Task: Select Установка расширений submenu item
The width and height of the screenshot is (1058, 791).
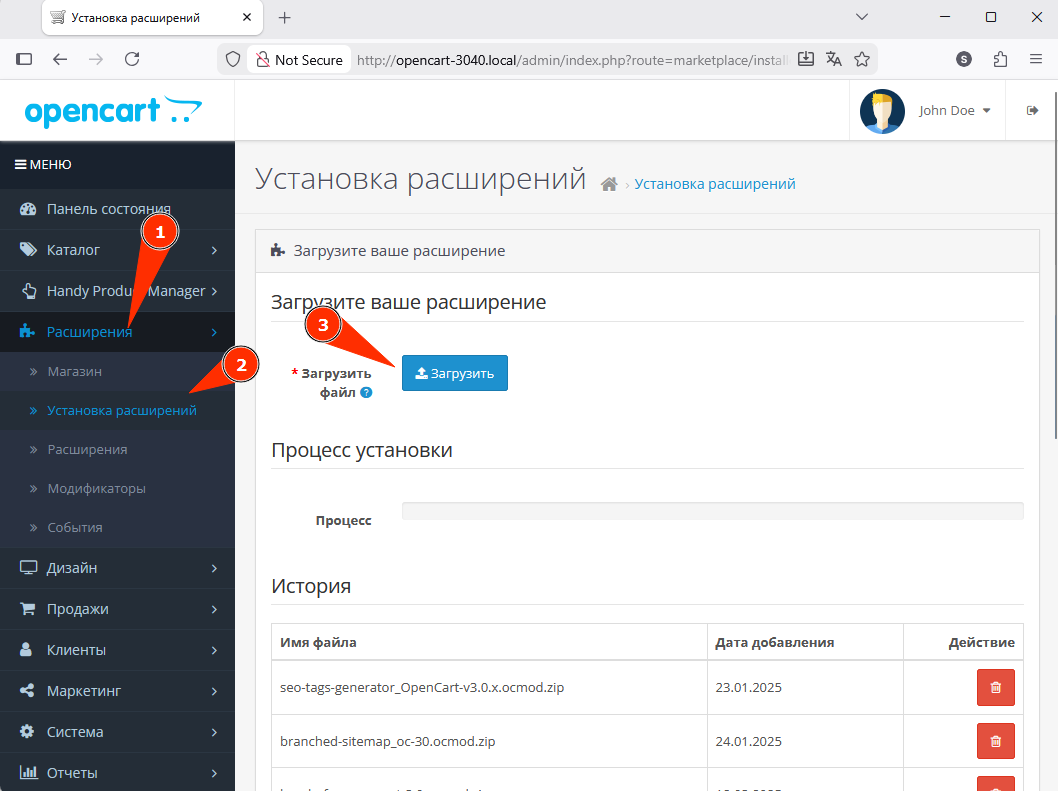Action: 117,410
